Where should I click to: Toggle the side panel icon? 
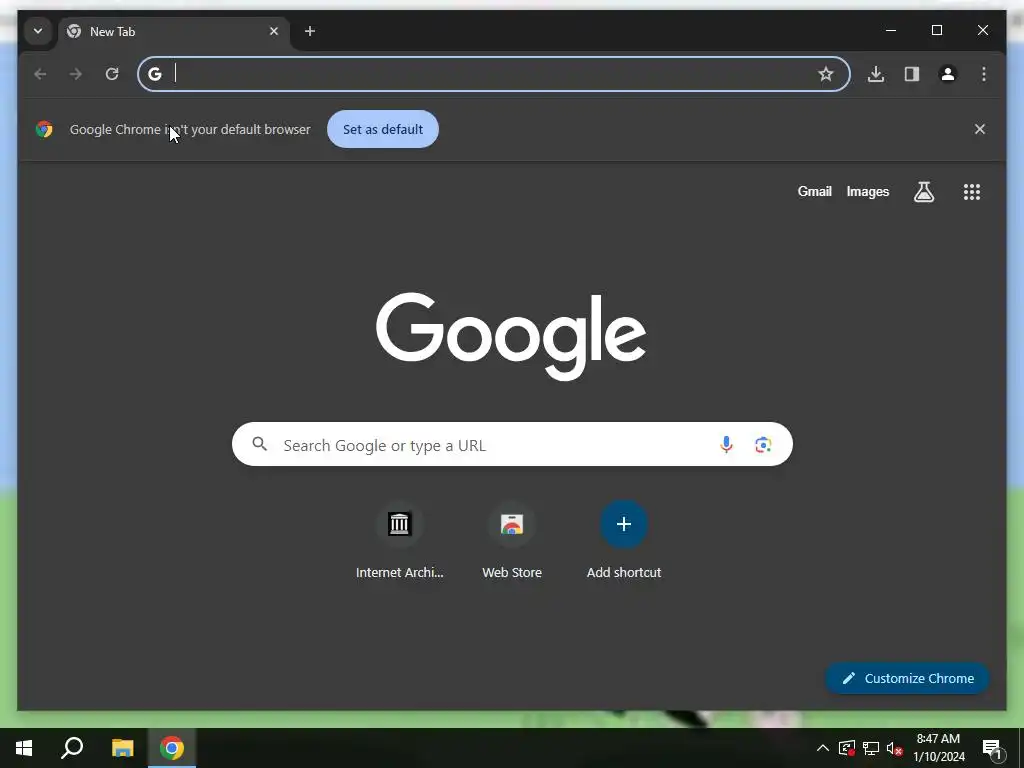coord(912,74)
